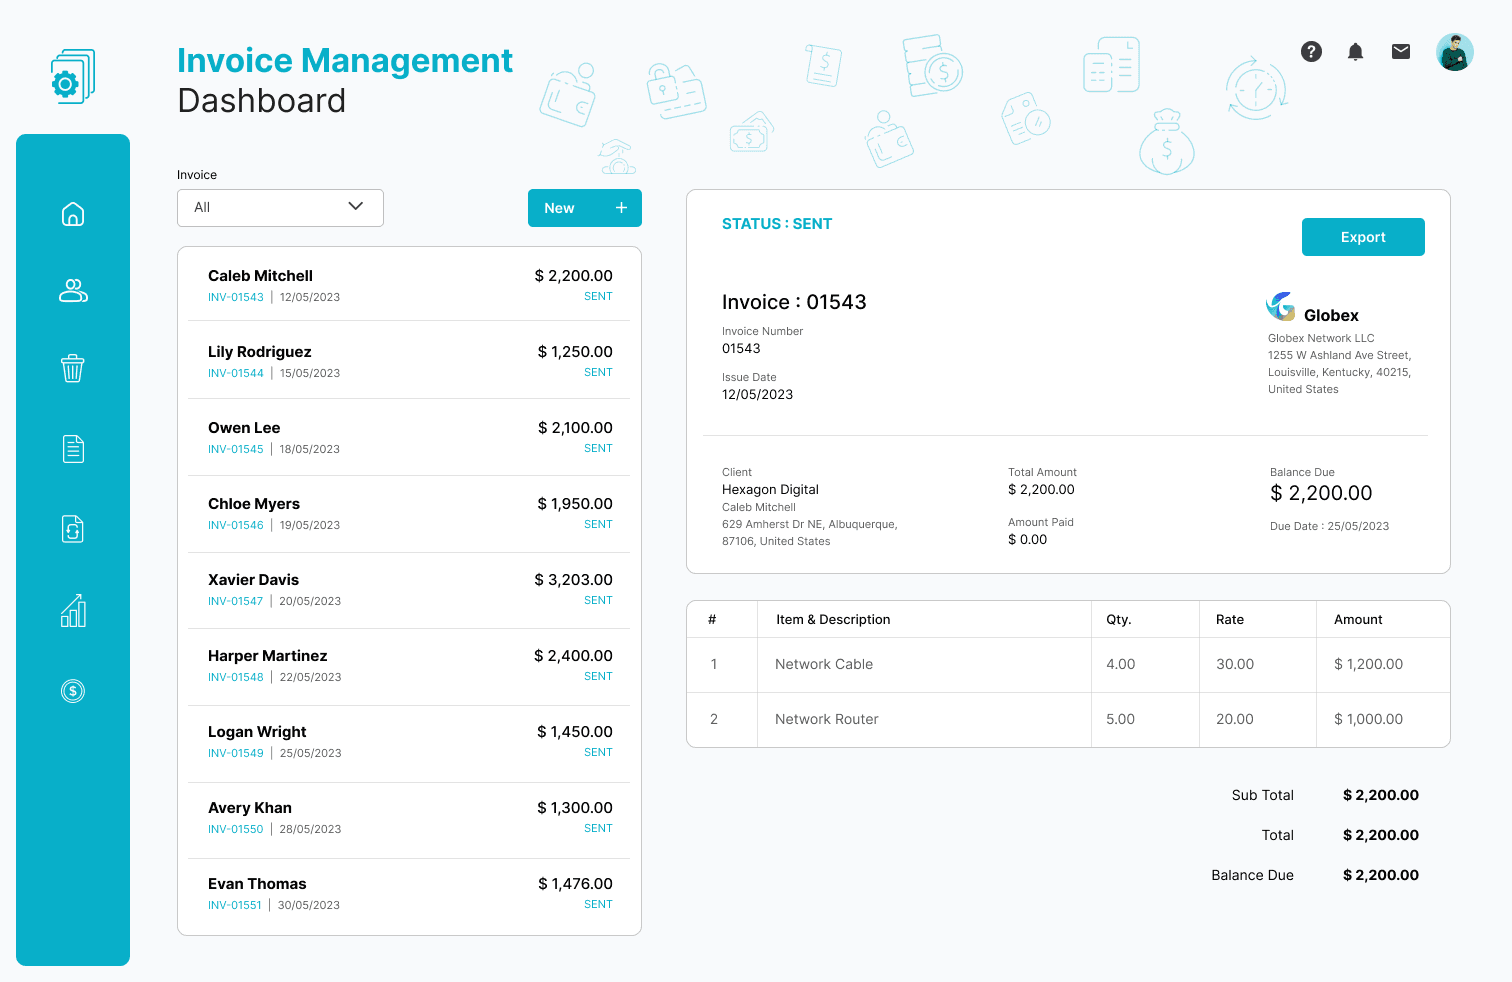1512x982 pixels.
Task: Open messages with the envelope icon
Action: [x=1401, y=51]
